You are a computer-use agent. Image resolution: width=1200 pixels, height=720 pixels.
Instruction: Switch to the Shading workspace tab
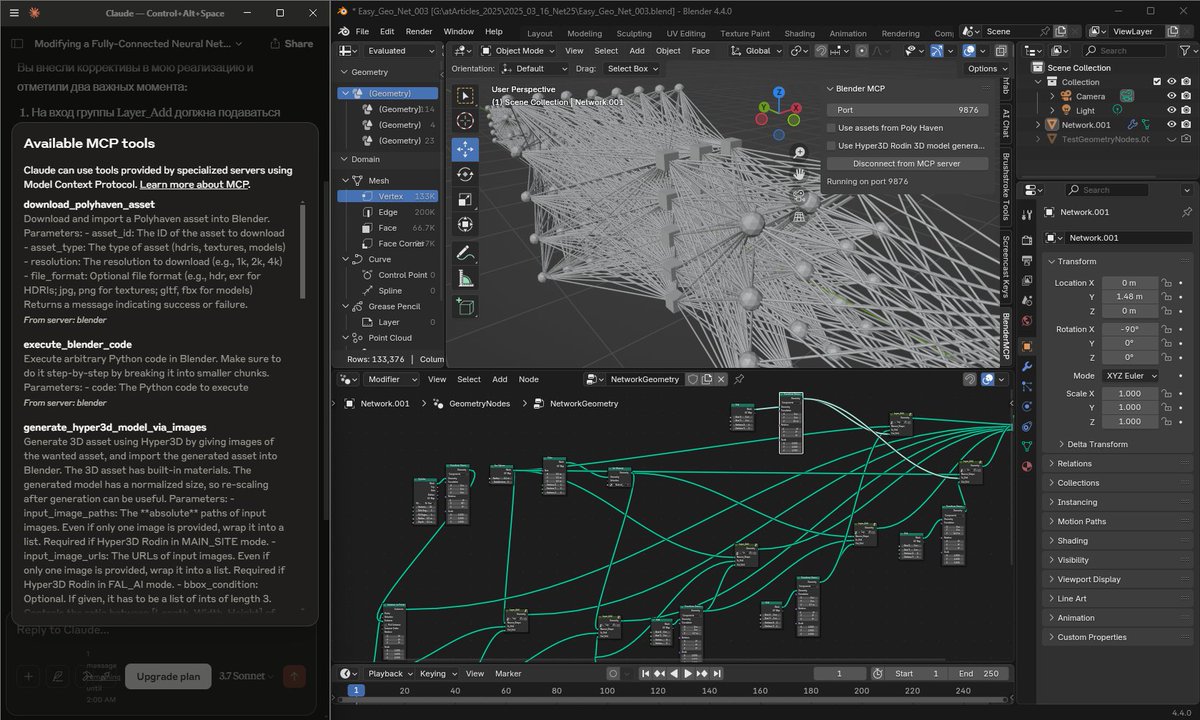coord(799,33)
